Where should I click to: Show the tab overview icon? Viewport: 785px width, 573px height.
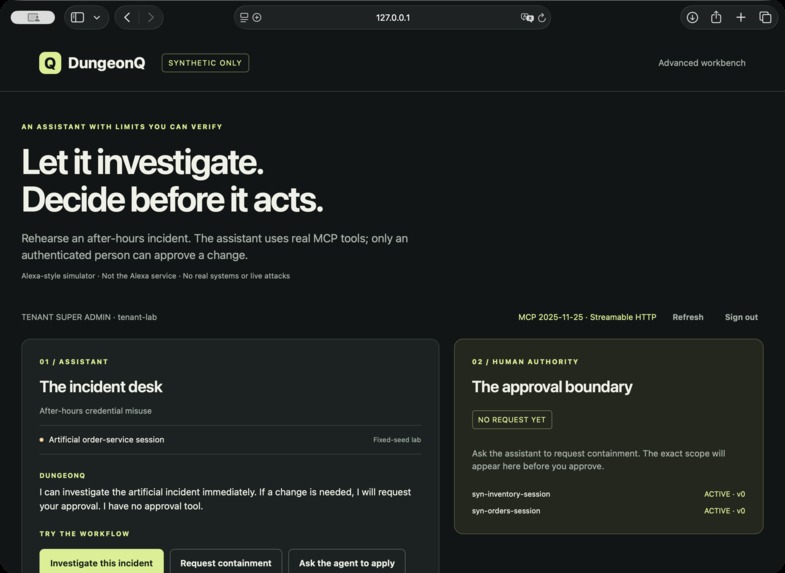click(765, 18)
